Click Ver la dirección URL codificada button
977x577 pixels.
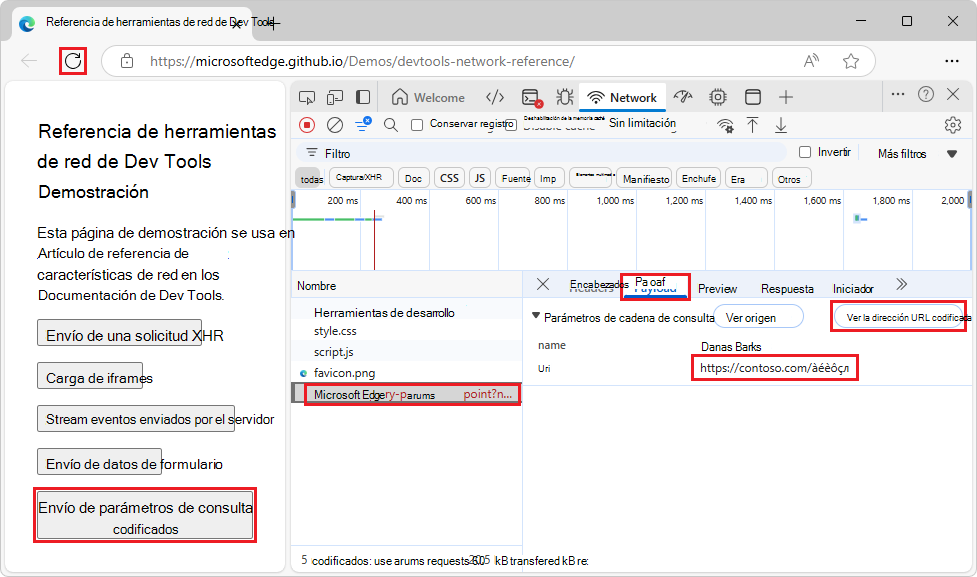(x=900, y=317)
